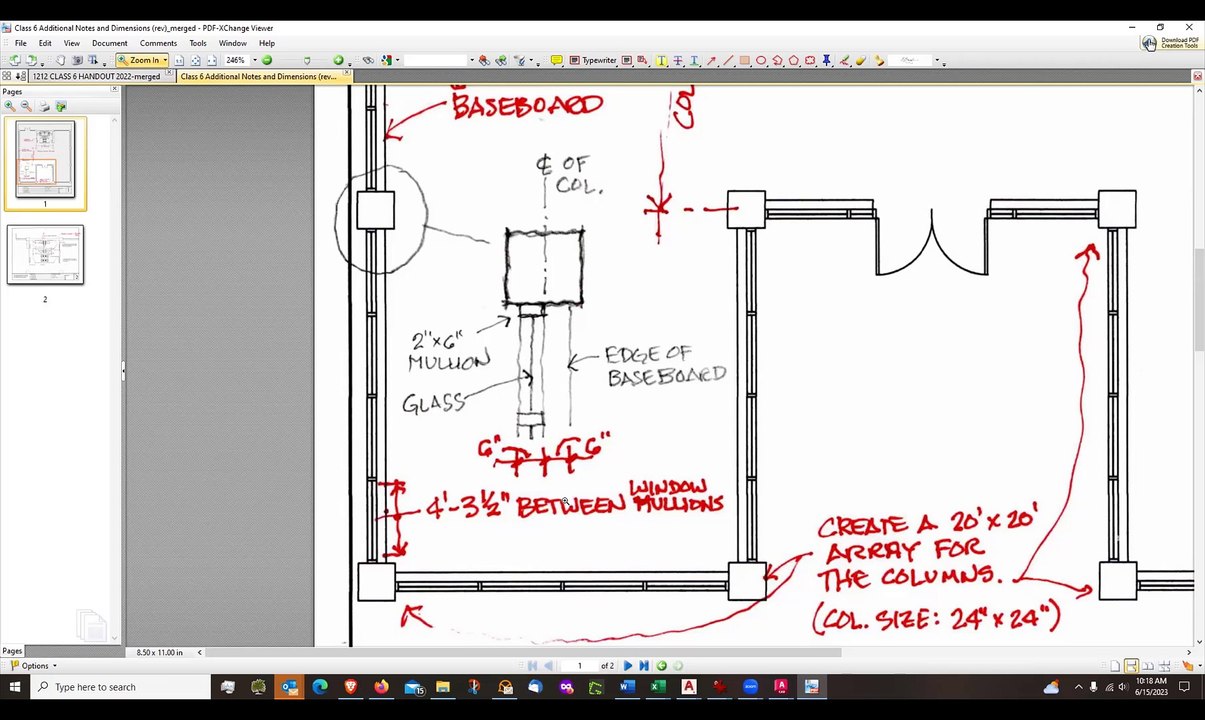
Task: Switch to continuous page layout
Action: [x=1131, y=666]
